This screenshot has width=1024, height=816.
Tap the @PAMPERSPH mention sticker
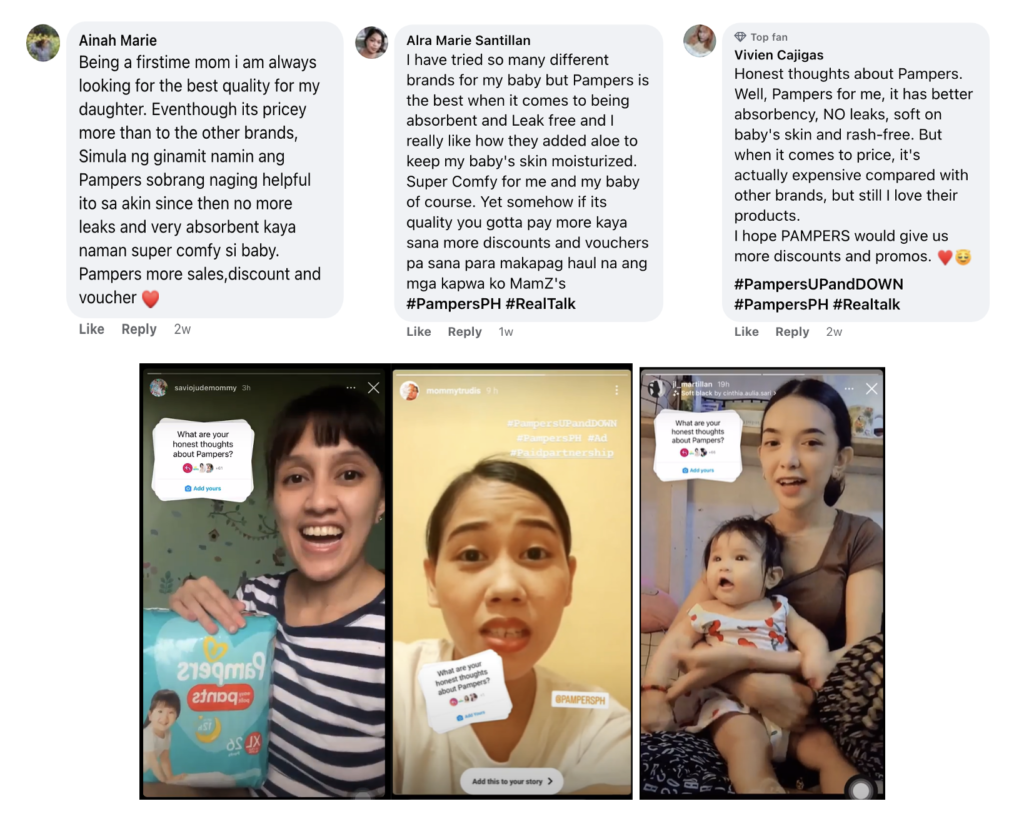pyautogui.click(x=580, y=699)
